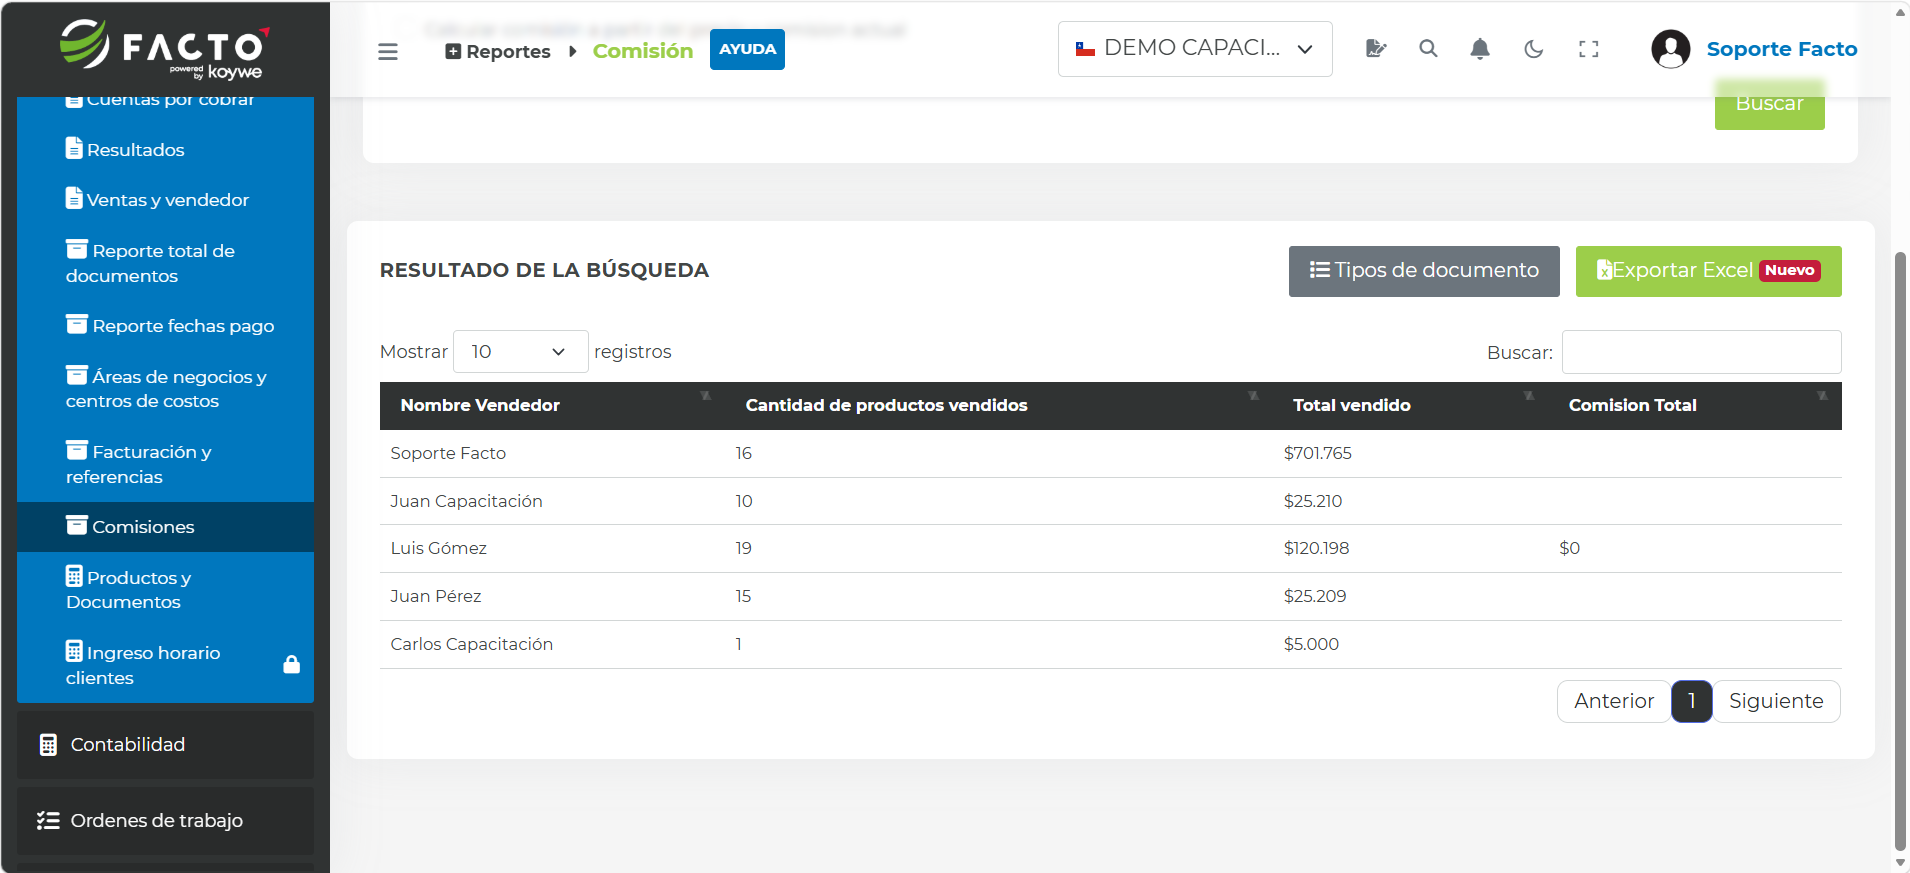1910x873 pixels.
Task: Sort by Cantidad de productos vendidos arrow
Action: 1253,396
